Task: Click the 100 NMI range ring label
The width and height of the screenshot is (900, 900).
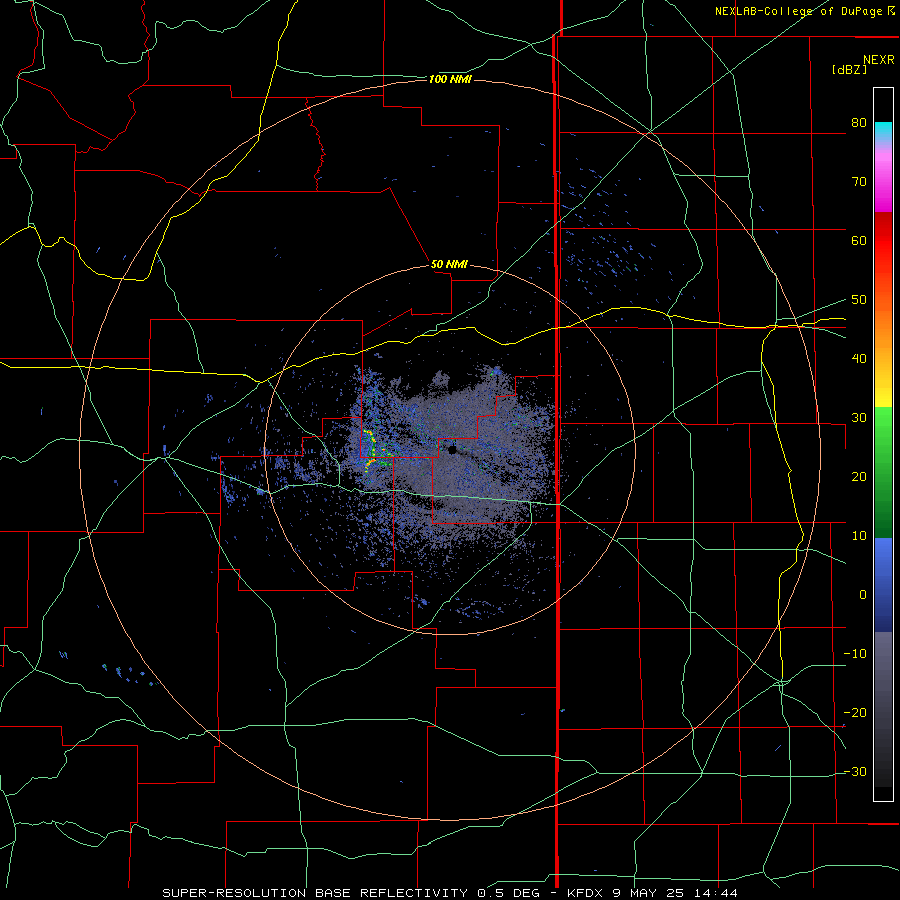Action: 450,79
